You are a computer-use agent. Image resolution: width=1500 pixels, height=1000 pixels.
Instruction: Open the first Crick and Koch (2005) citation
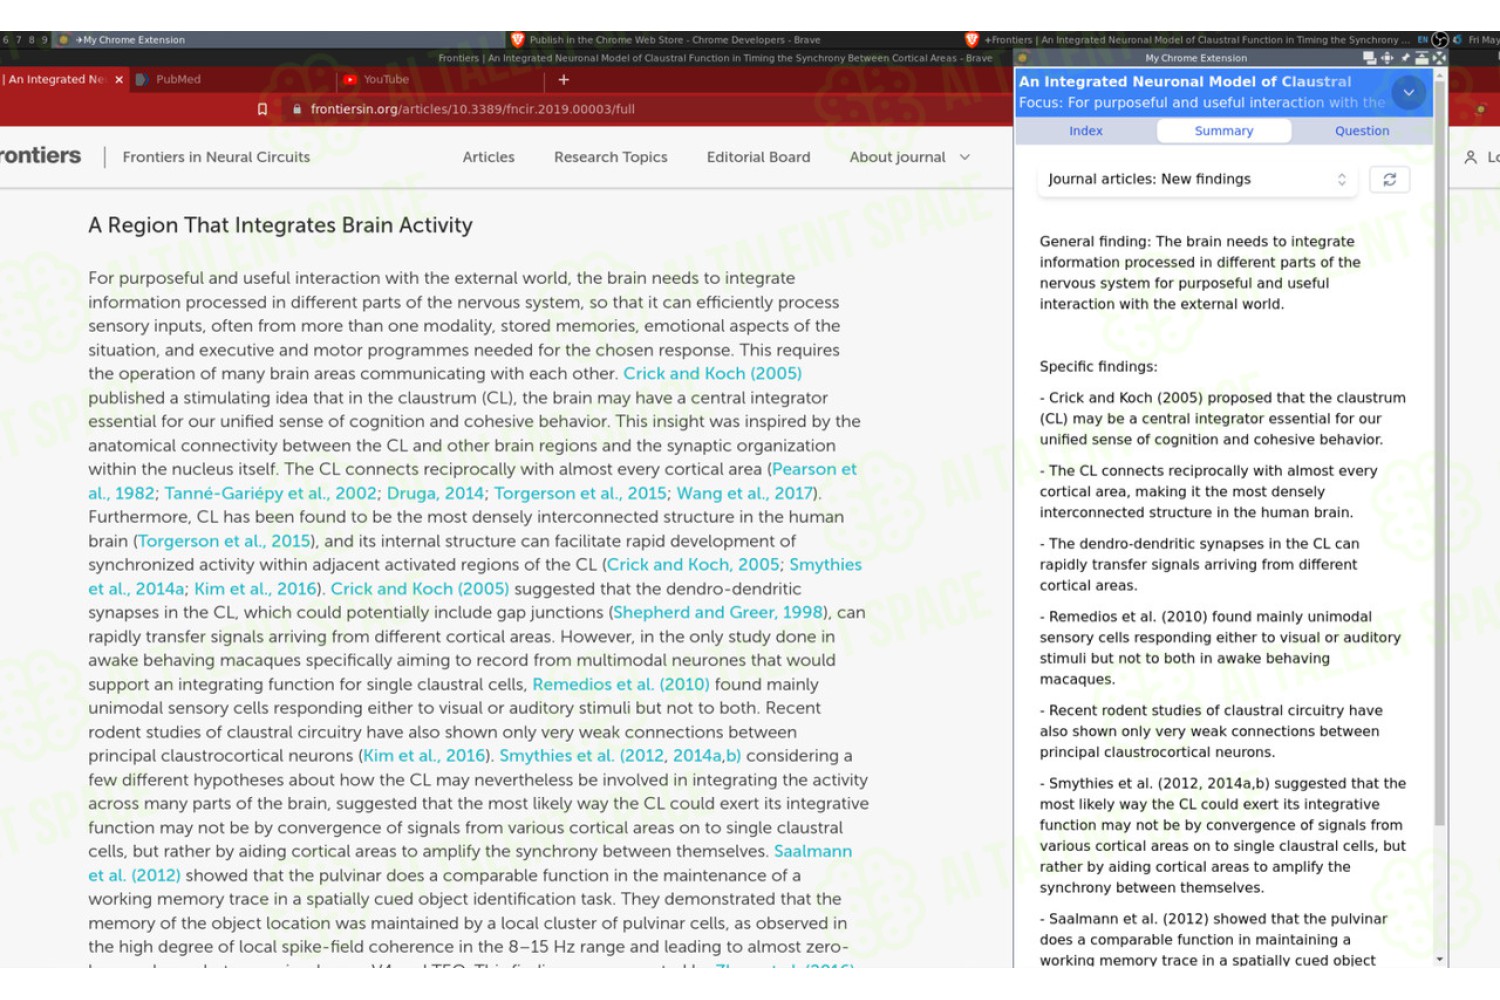pyautogui.click(x=712, y=374)
